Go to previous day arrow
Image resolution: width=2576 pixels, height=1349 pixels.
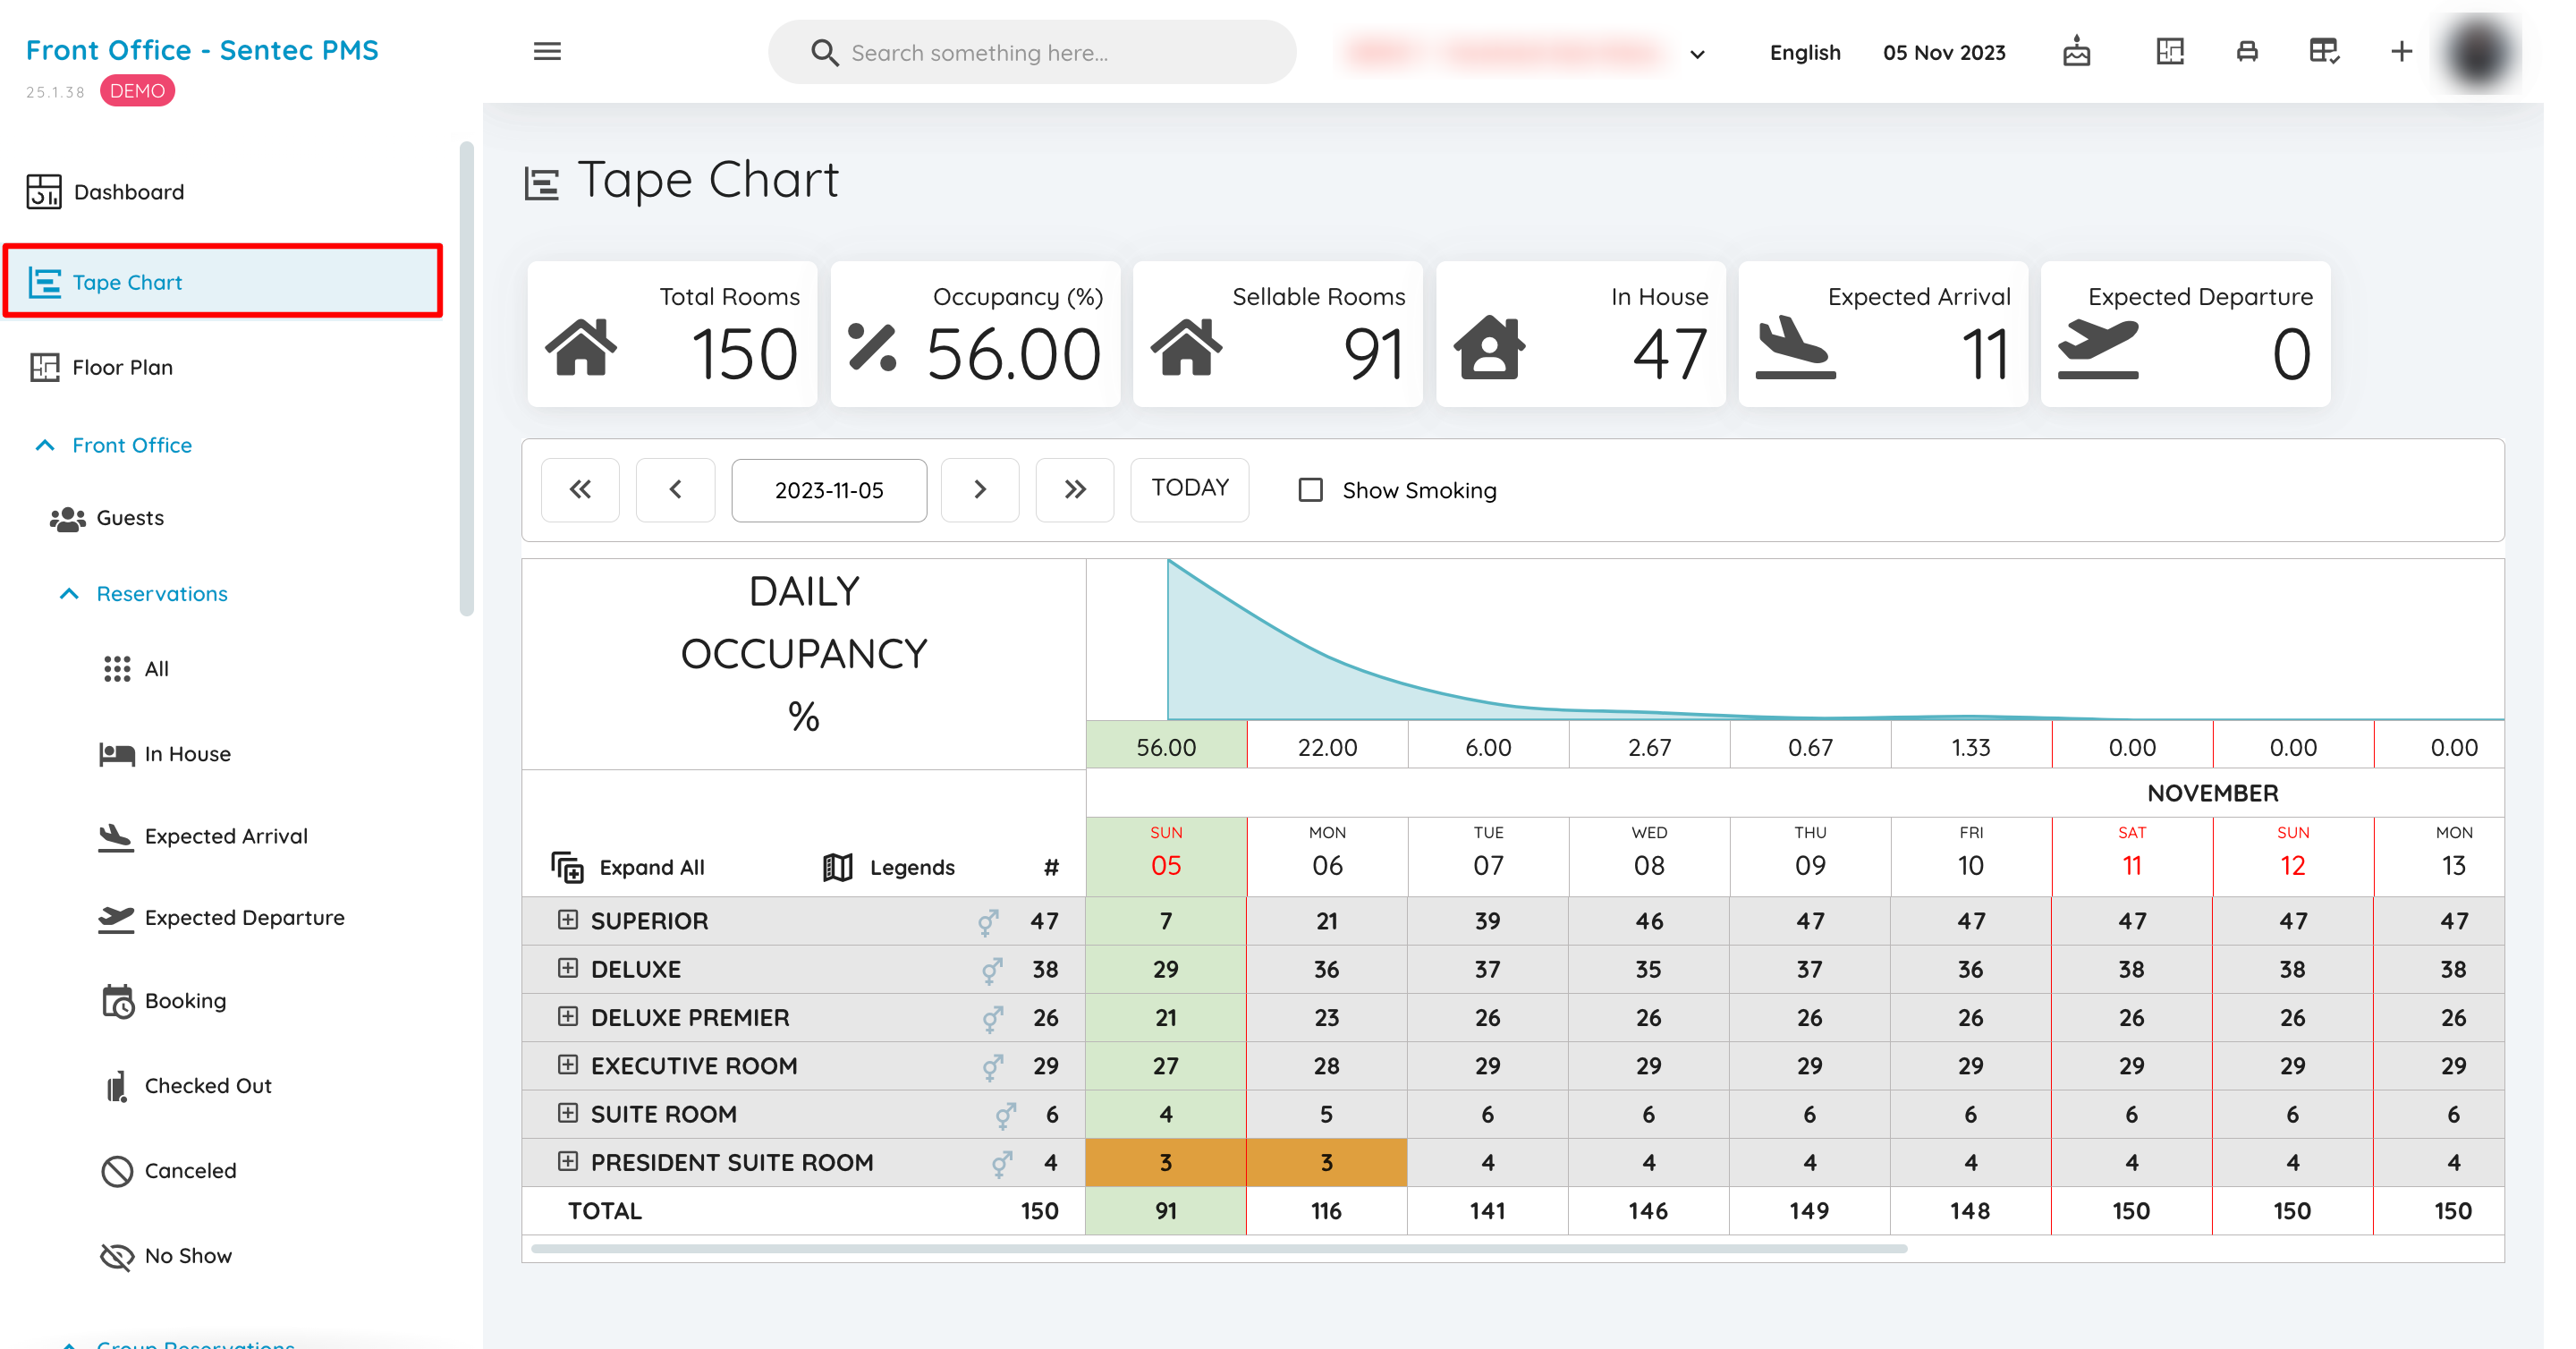pos(675,490)
